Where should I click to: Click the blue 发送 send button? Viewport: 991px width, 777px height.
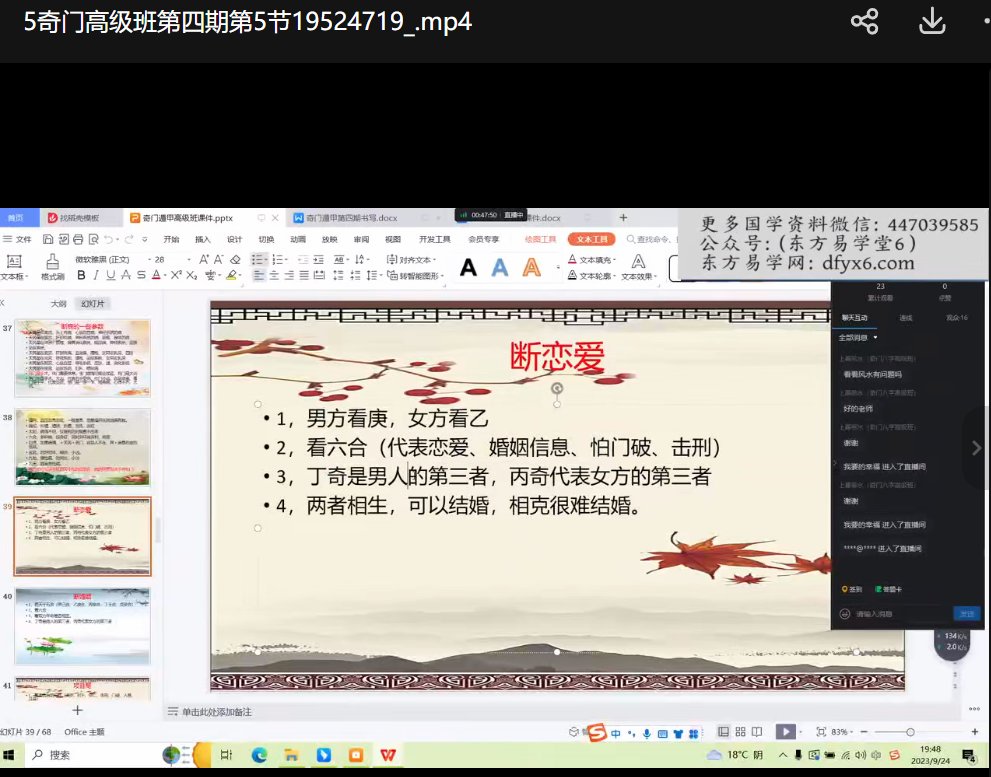coord(966,614)
